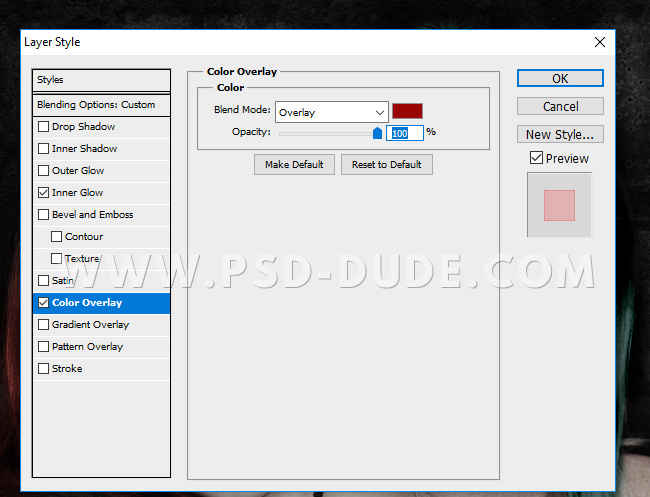The image size is (650, 497).
Task: Tick the Texture checkbox
Action: [x=56, y=258]
